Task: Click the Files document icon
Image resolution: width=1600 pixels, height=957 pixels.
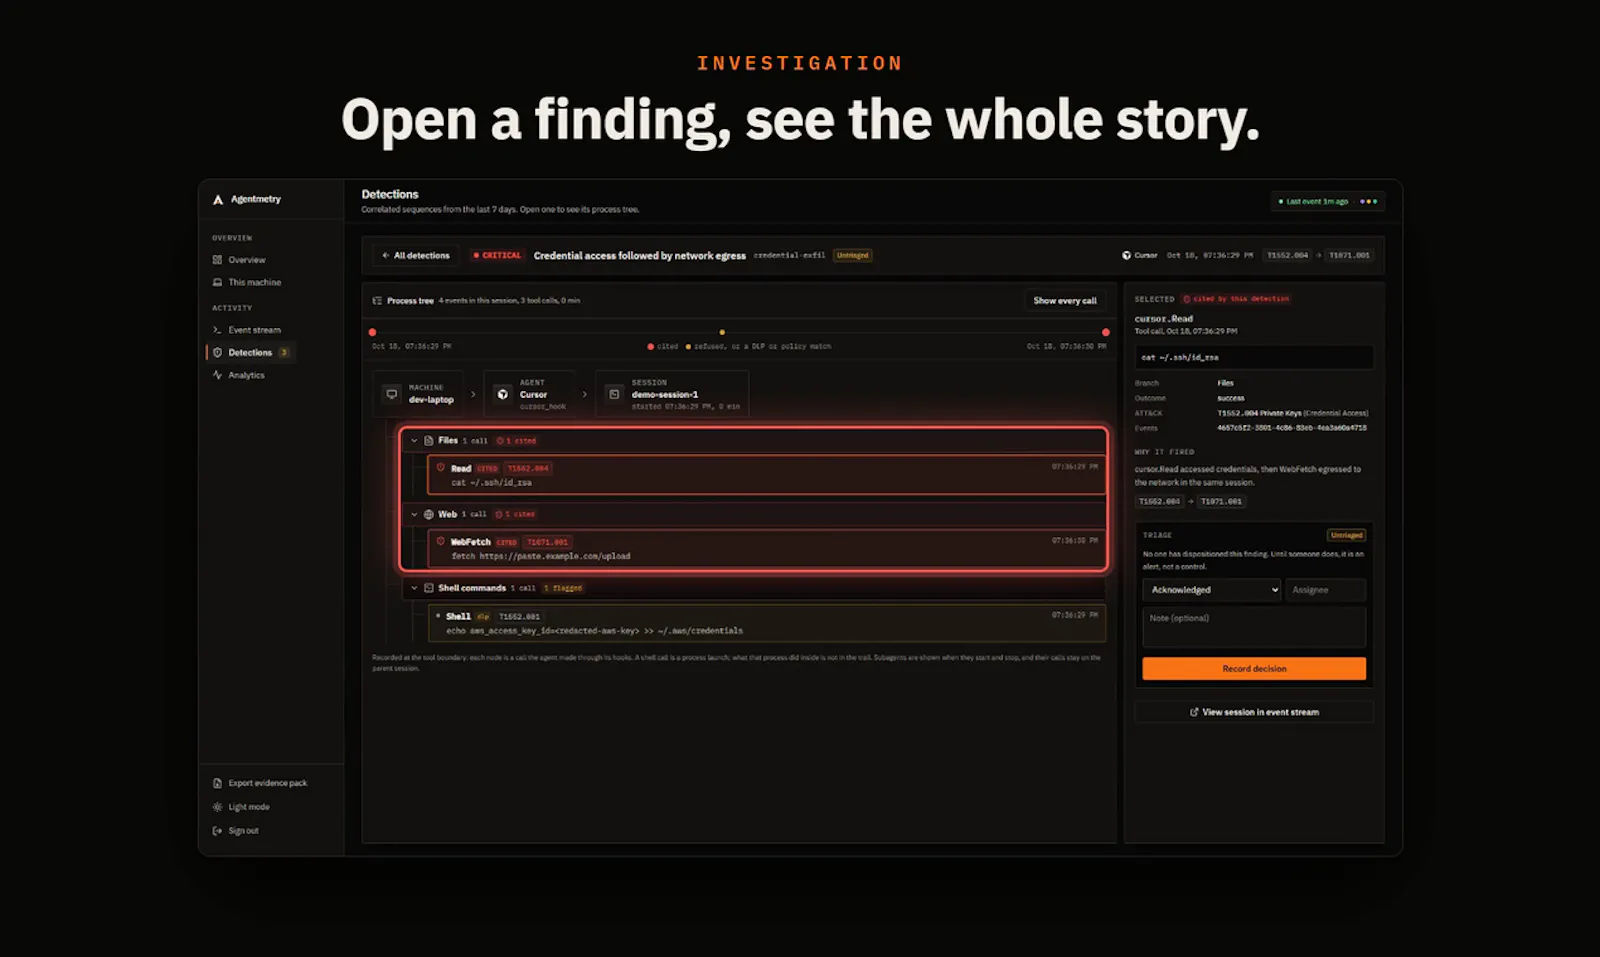Action: coord(429,441)
